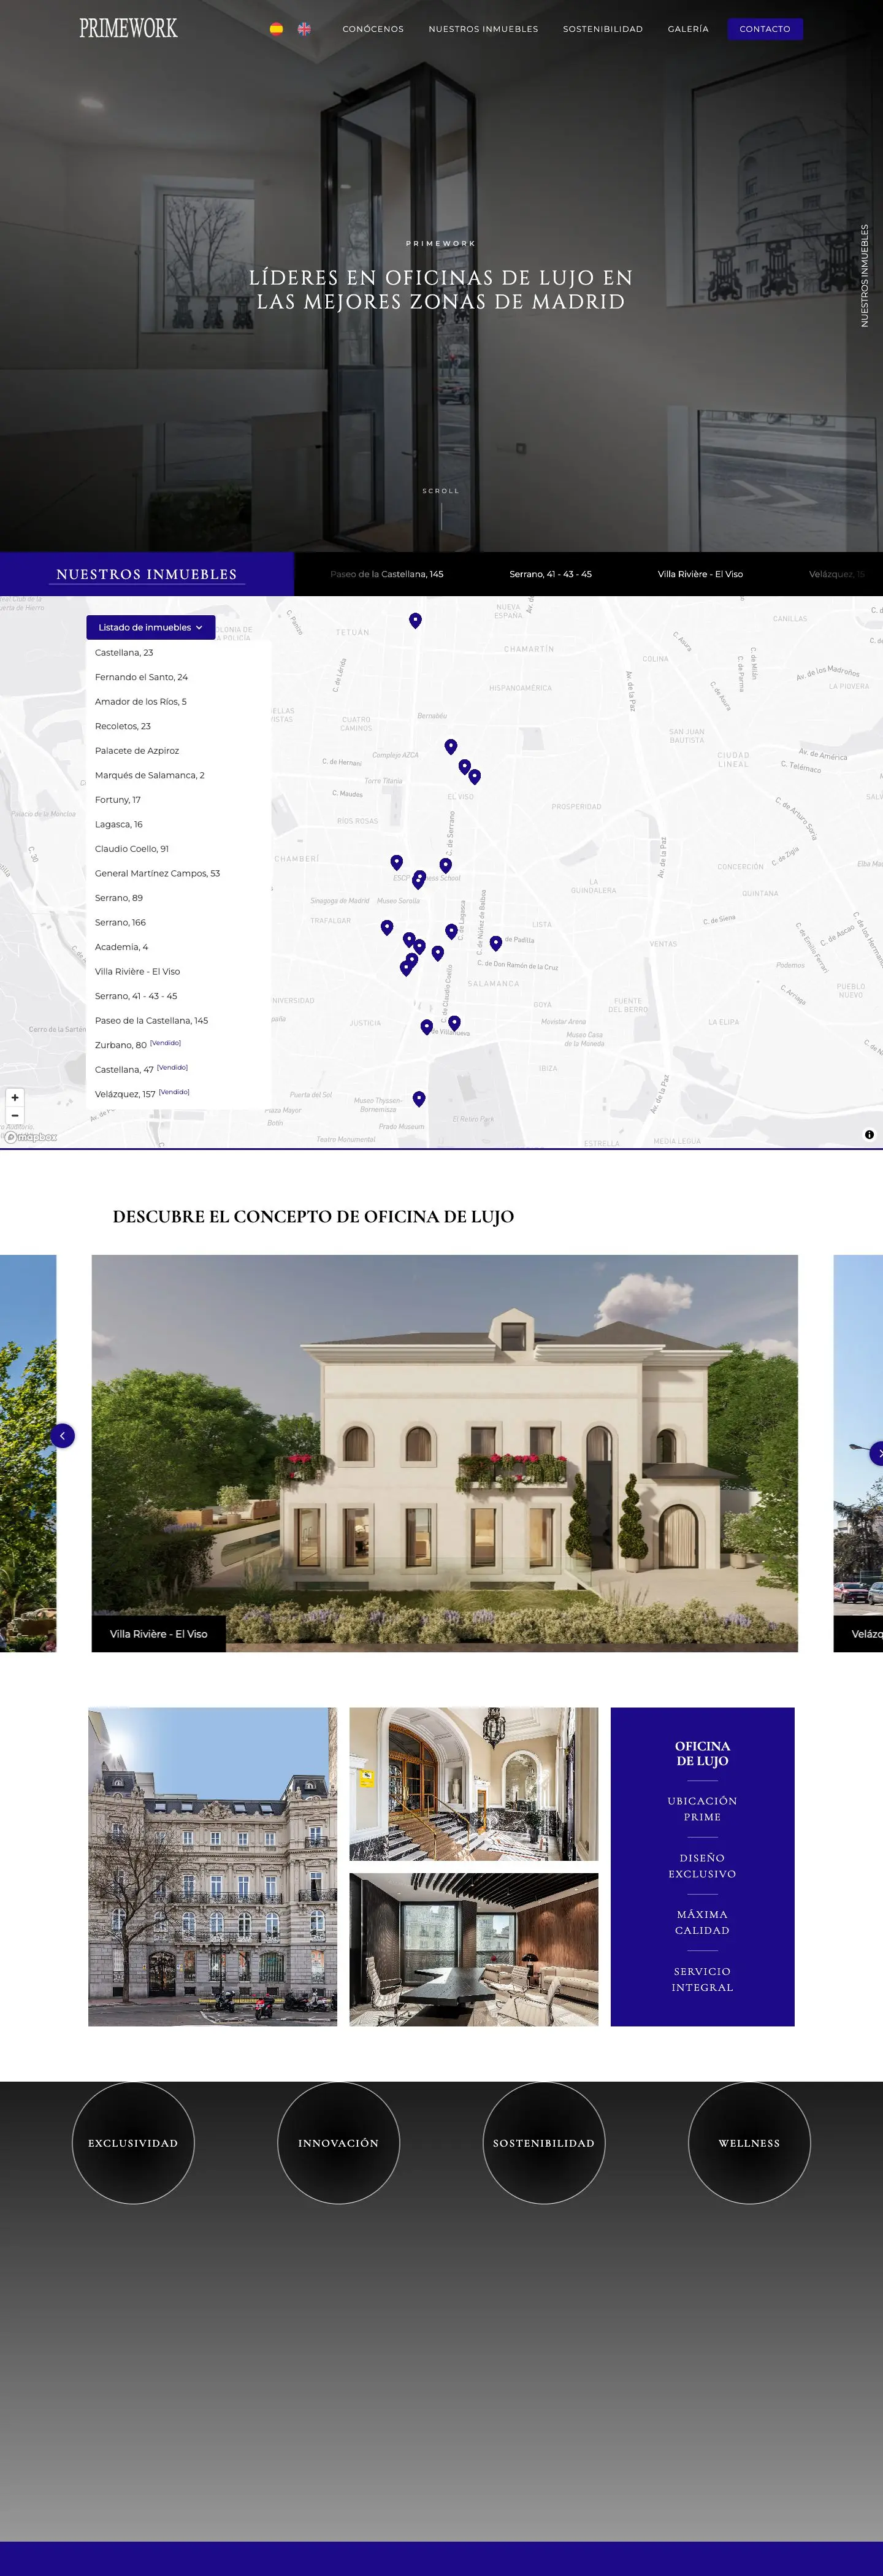Click the Contacto button
The image size is (883, 2576).
point(765,29)
